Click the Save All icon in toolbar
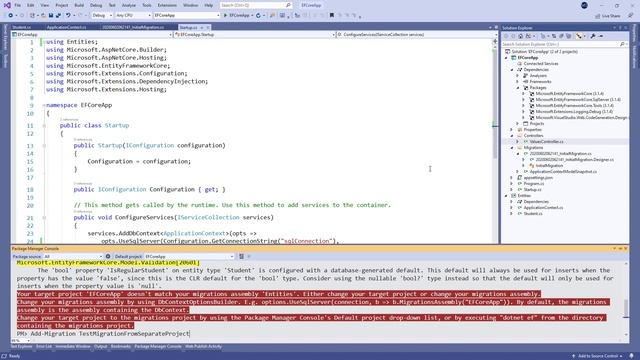Image resolution: width=640 pixels, height=360 pixels. 58,15
